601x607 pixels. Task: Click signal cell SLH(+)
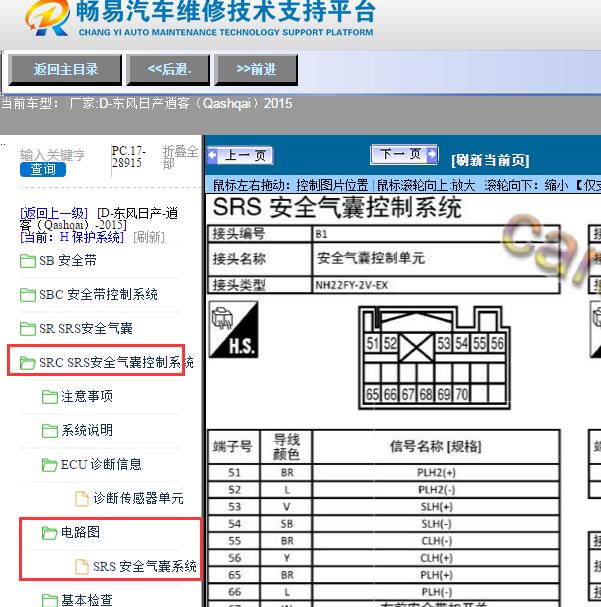point(436,507)
